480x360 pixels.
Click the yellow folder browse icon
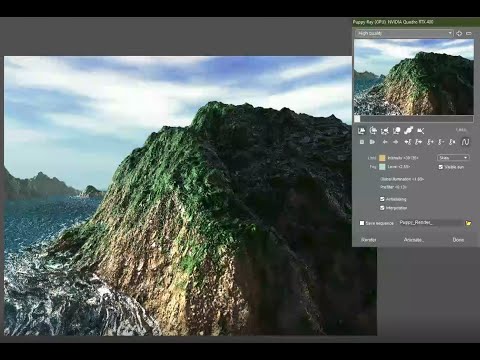pyautogui.click(x=468, y=223)
